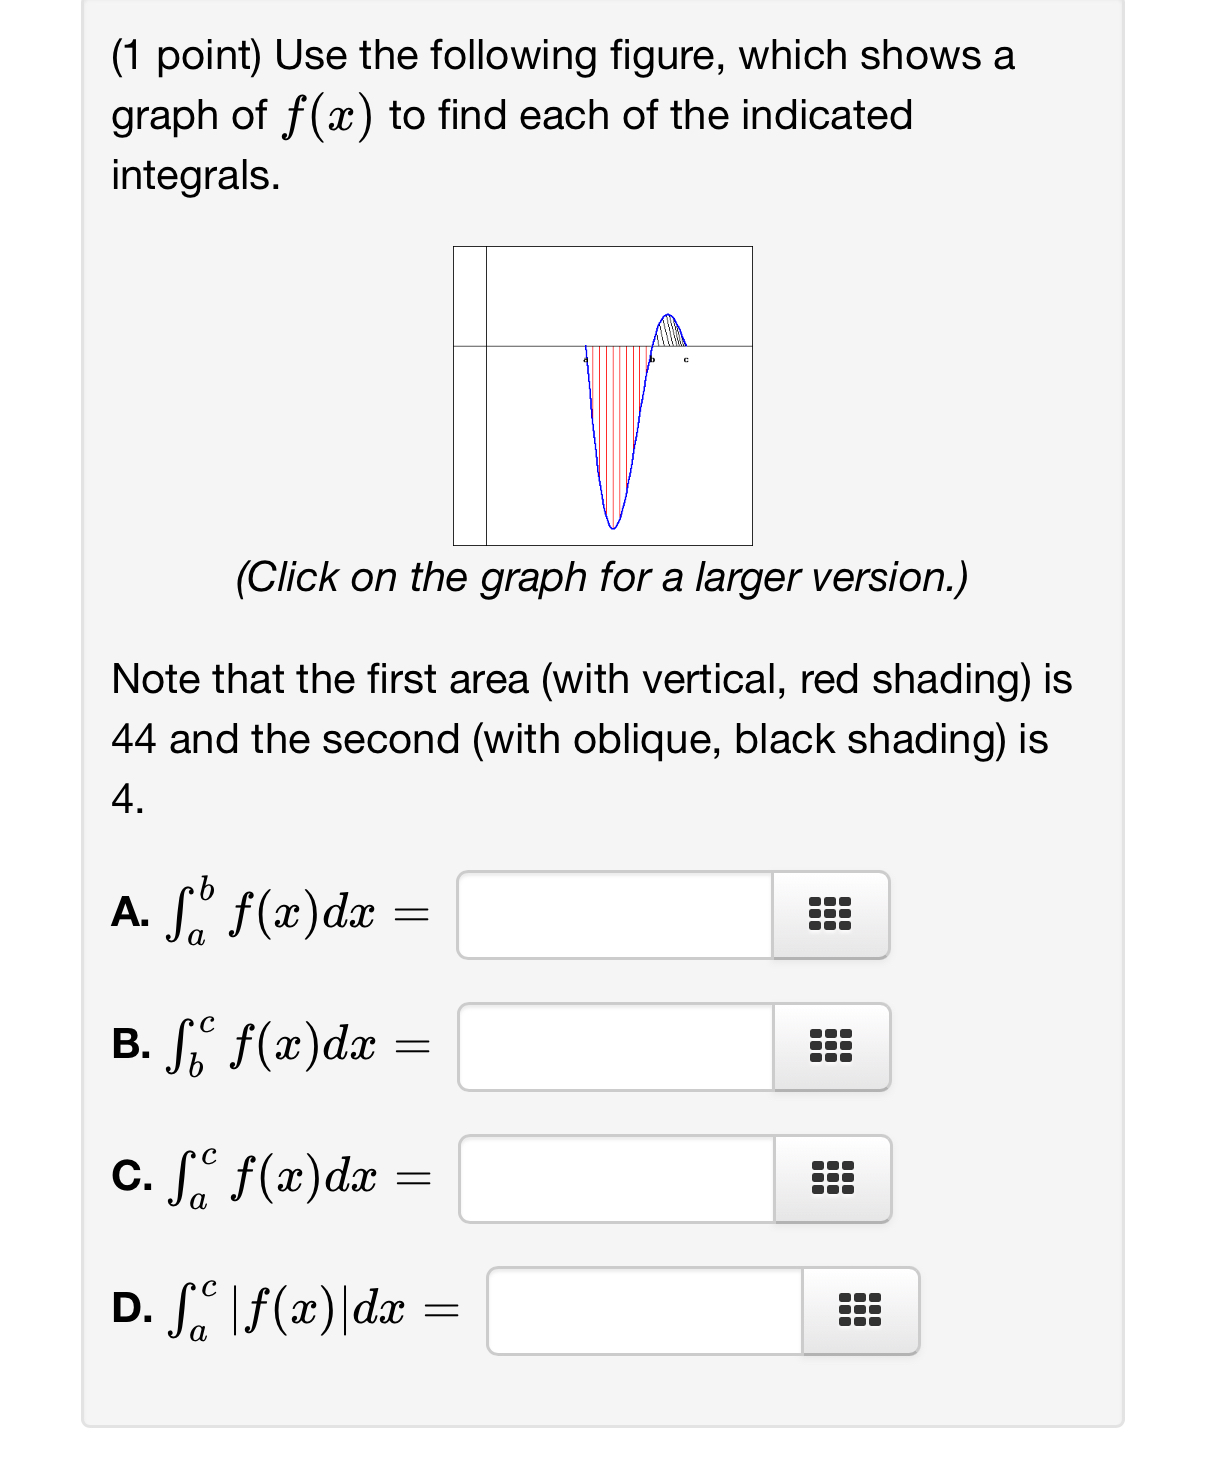
Task: Click the black shaded region of the graph
Action: click(668, 332)
